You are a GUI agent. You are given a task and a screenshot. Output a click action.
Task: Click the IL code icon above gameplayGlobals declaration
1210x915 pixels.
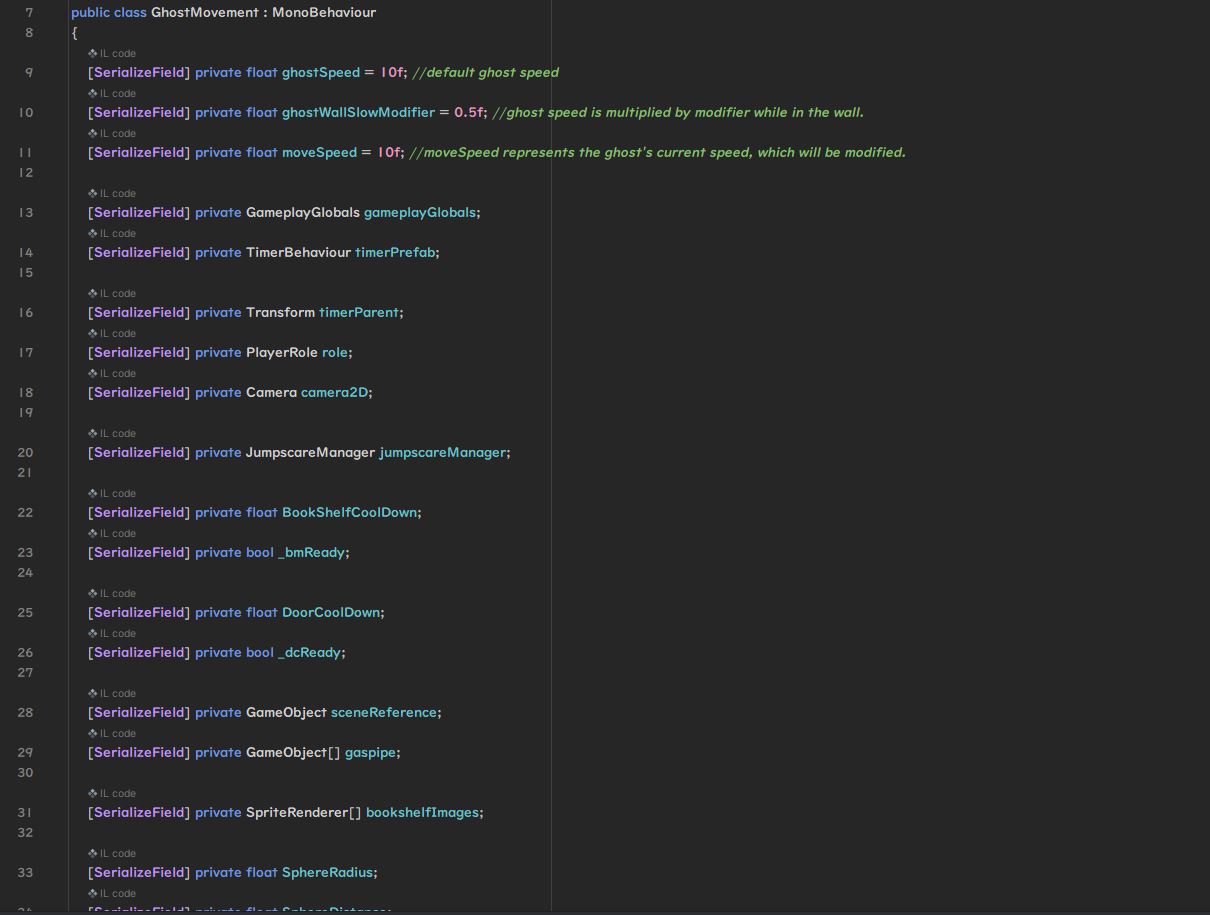tap(93, 193)
